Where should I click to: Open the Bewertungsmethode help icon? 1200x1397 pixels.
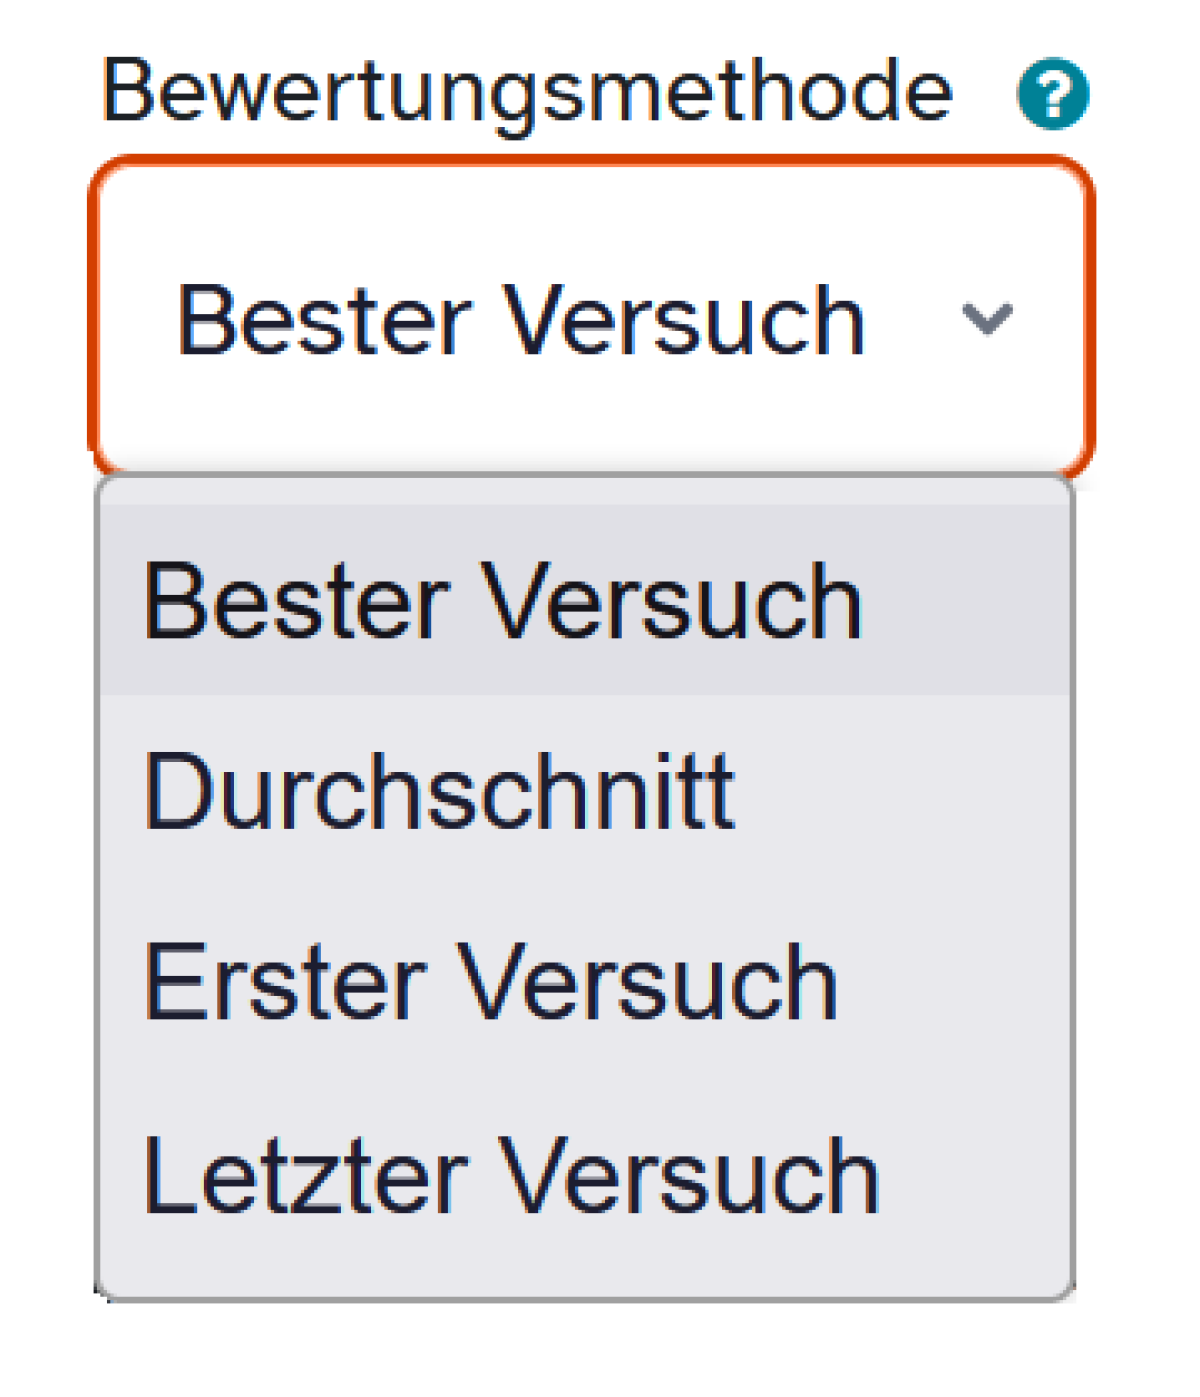[1052, 95]
